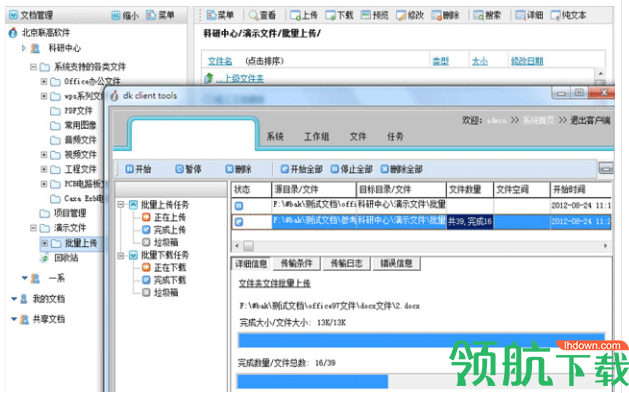Click the 查看 view toolbar icon
The height and width of the screenshot is (393, 629).
(254, 15)
